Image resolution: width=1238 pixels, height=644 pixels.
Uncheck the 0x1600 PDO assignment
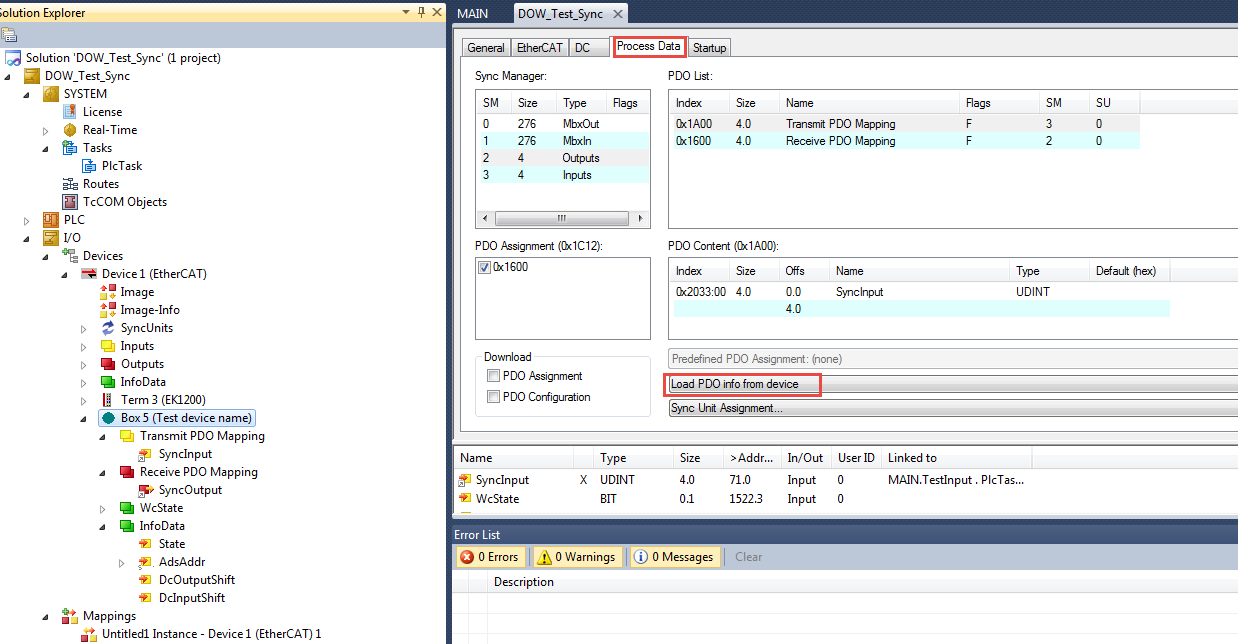[x=485, y=267]
